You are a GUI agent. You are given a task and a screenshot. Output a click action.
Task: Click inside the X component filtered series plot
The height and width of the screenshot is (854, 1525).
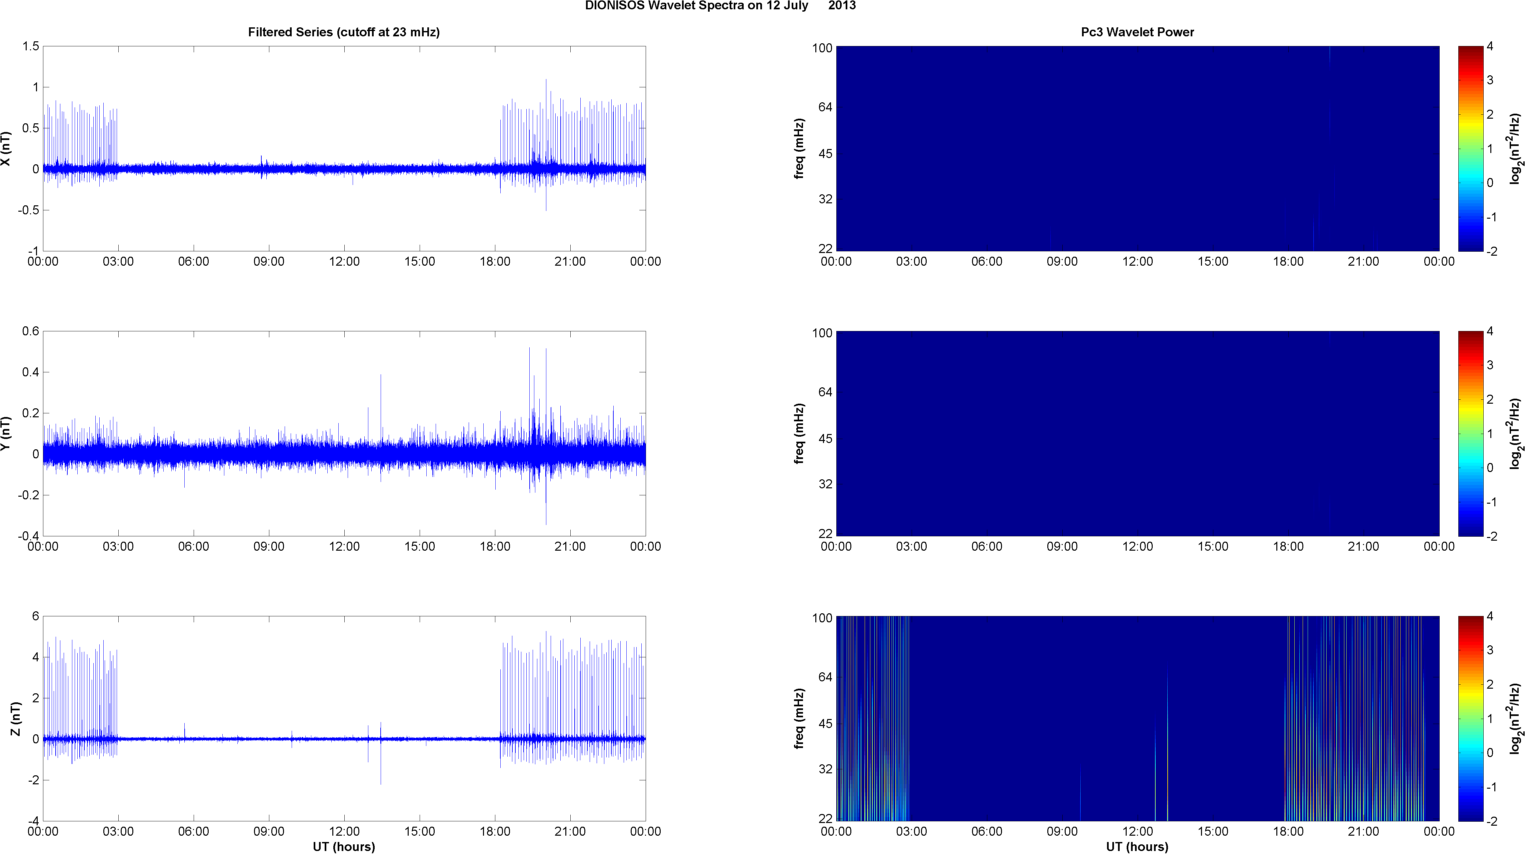point(344,148)
